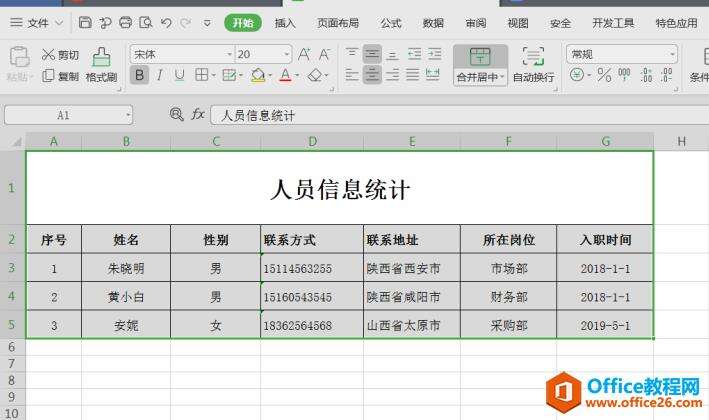Switch to the 插入 tab
The height and width of the screenshot is (420, 709).
[285, 23]
